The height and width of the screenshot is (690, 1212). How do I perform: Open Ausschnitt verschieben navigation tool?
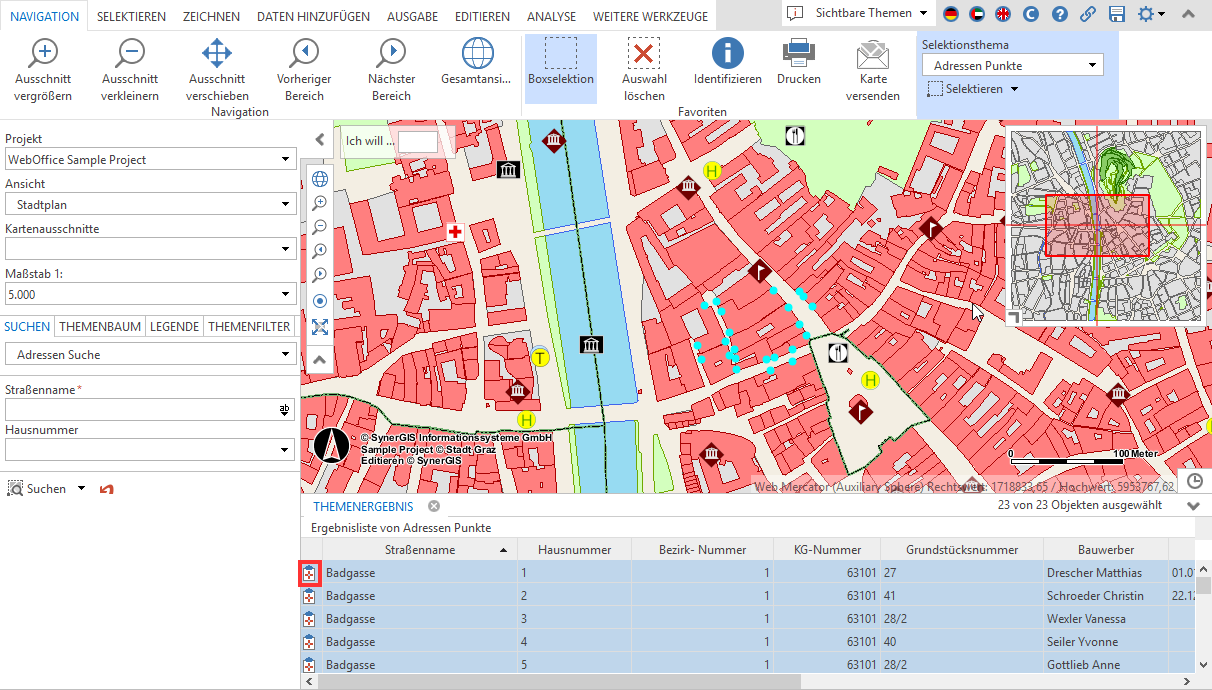click(x=216, y=62)
